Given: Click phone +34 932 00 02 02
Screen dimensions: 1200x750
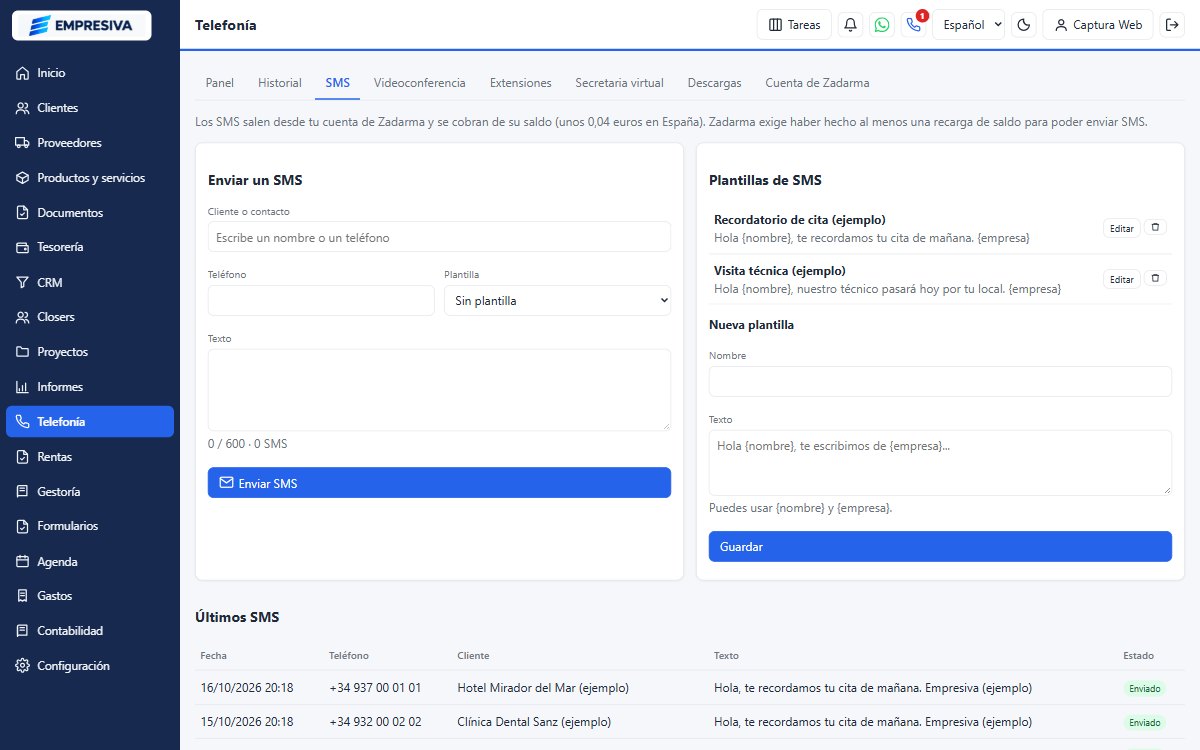Looking at the screenshot, I should 375,722.
